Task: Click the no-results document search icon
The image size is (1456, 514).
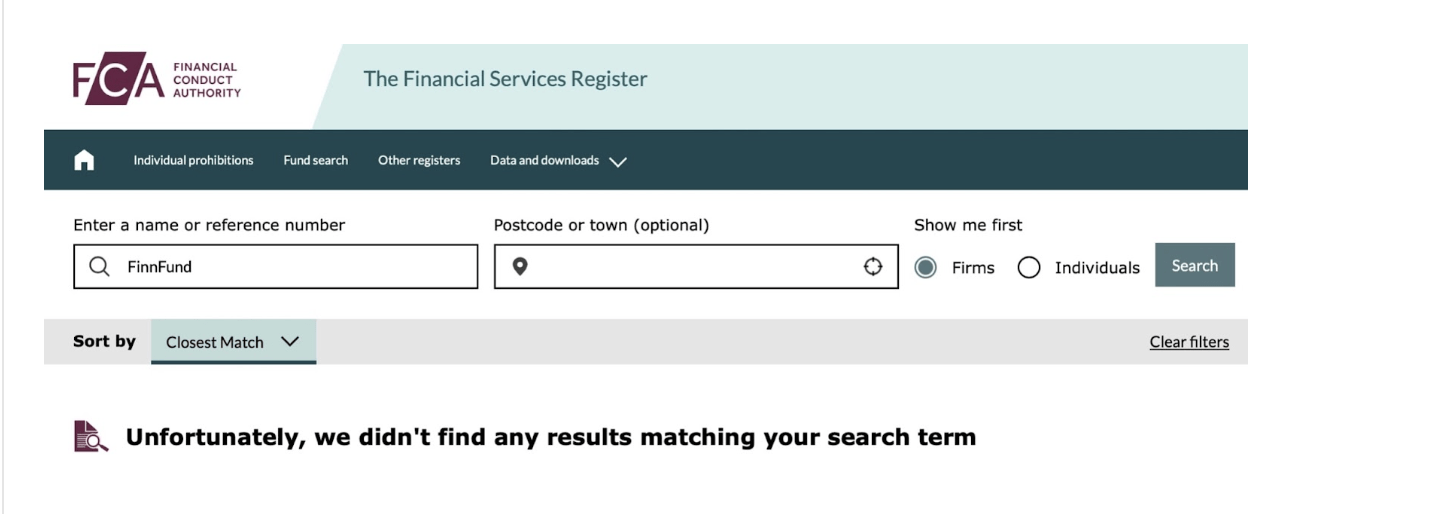Action: point(91,437)
